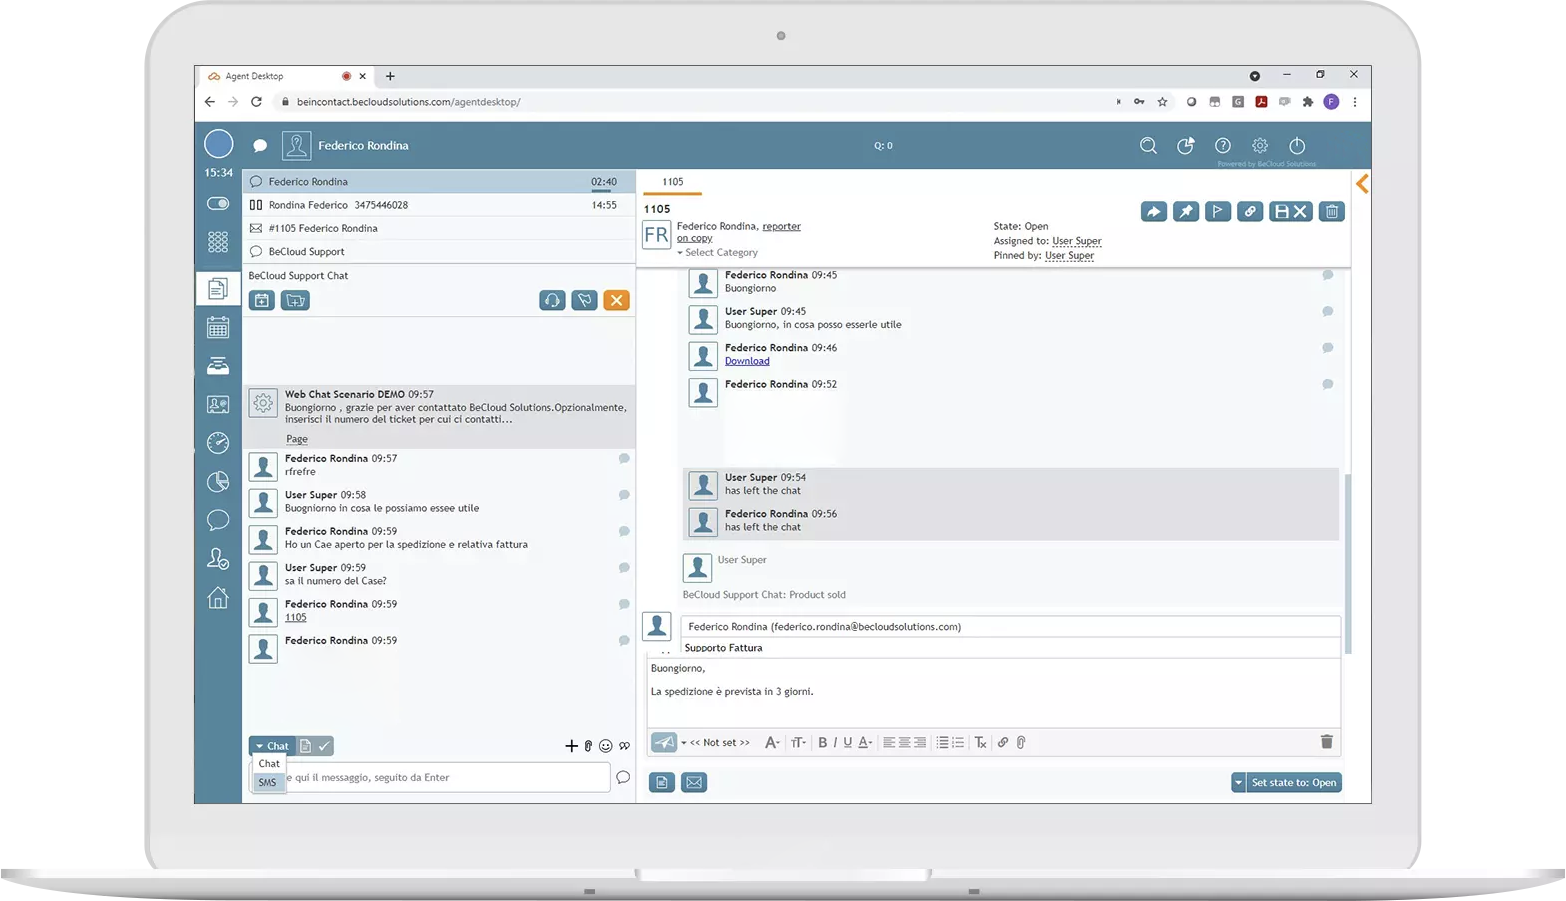
Task: Open the Not set sender dropdown
Action: click(716, 743)
